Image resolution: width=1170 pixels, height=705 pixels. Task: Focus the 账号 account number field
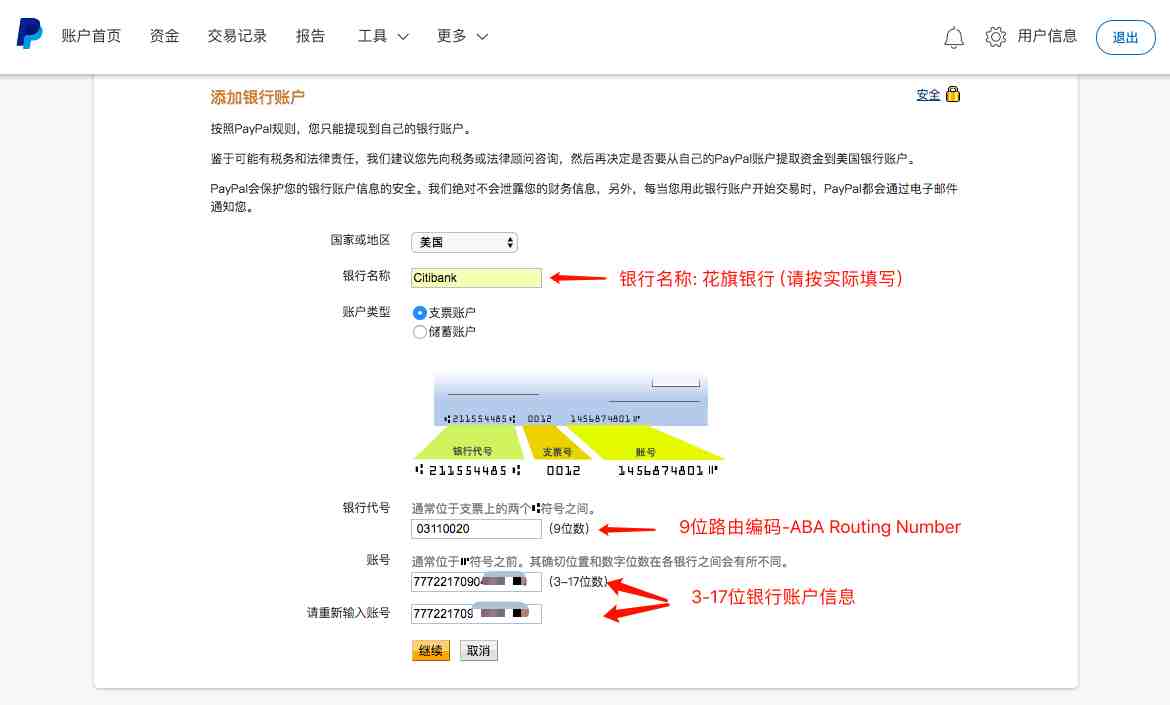point(476,582)
